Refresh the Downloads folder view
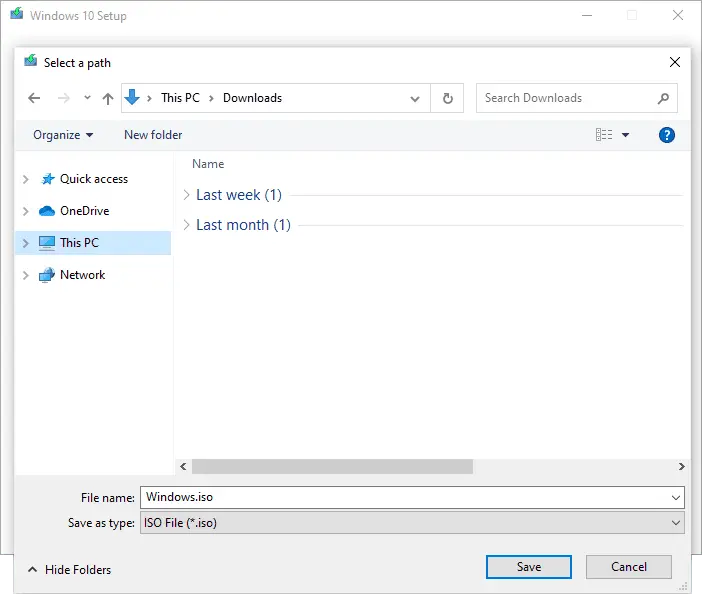Viewport: 702px width, 594px height. click(447, 98)
